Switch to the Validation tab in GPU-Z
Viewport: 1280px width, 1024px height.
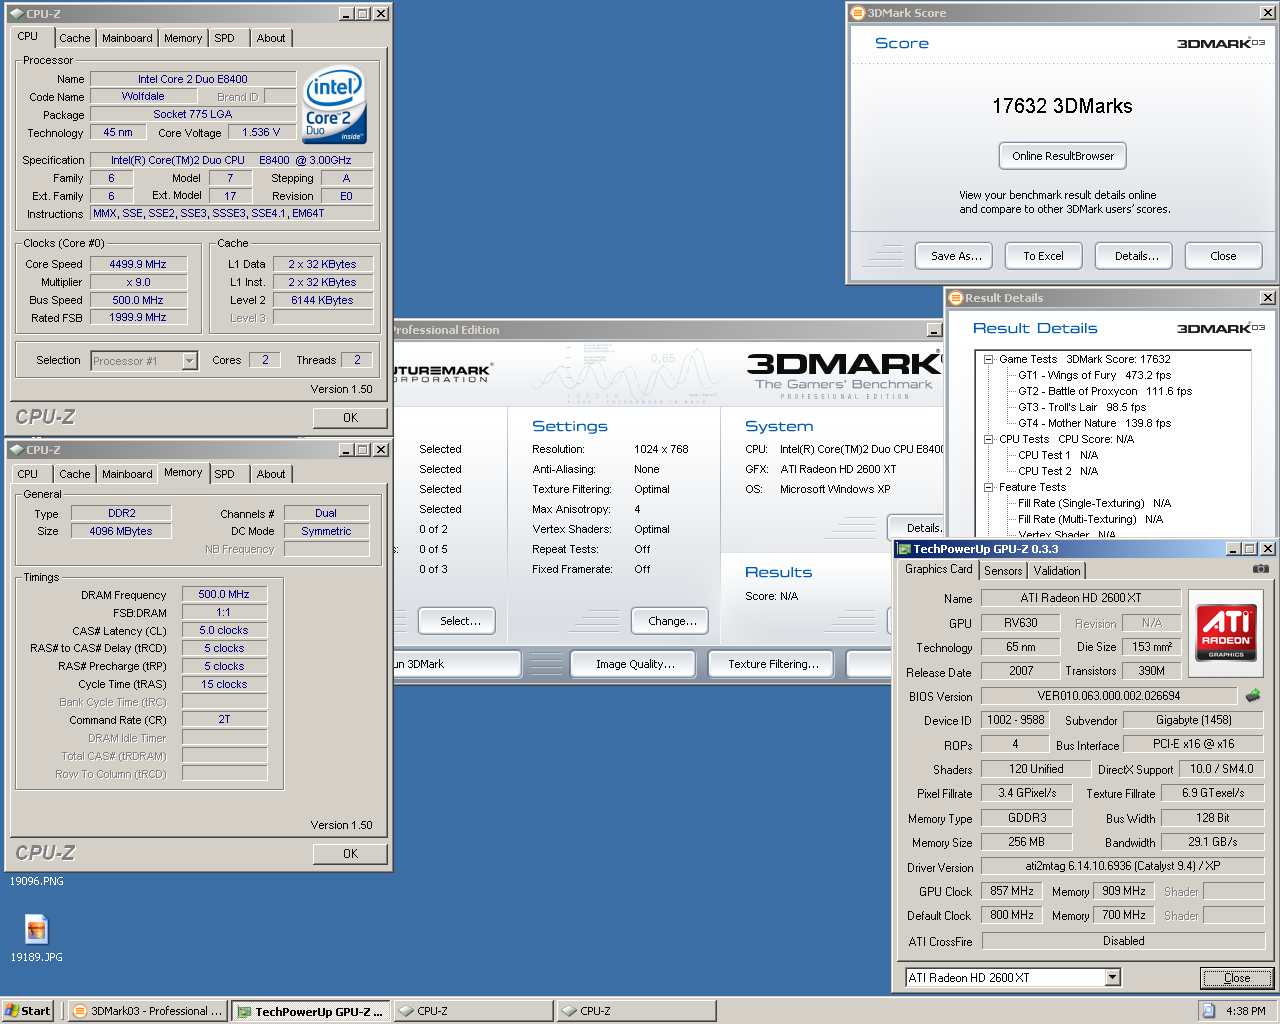tap(1057, 571)
